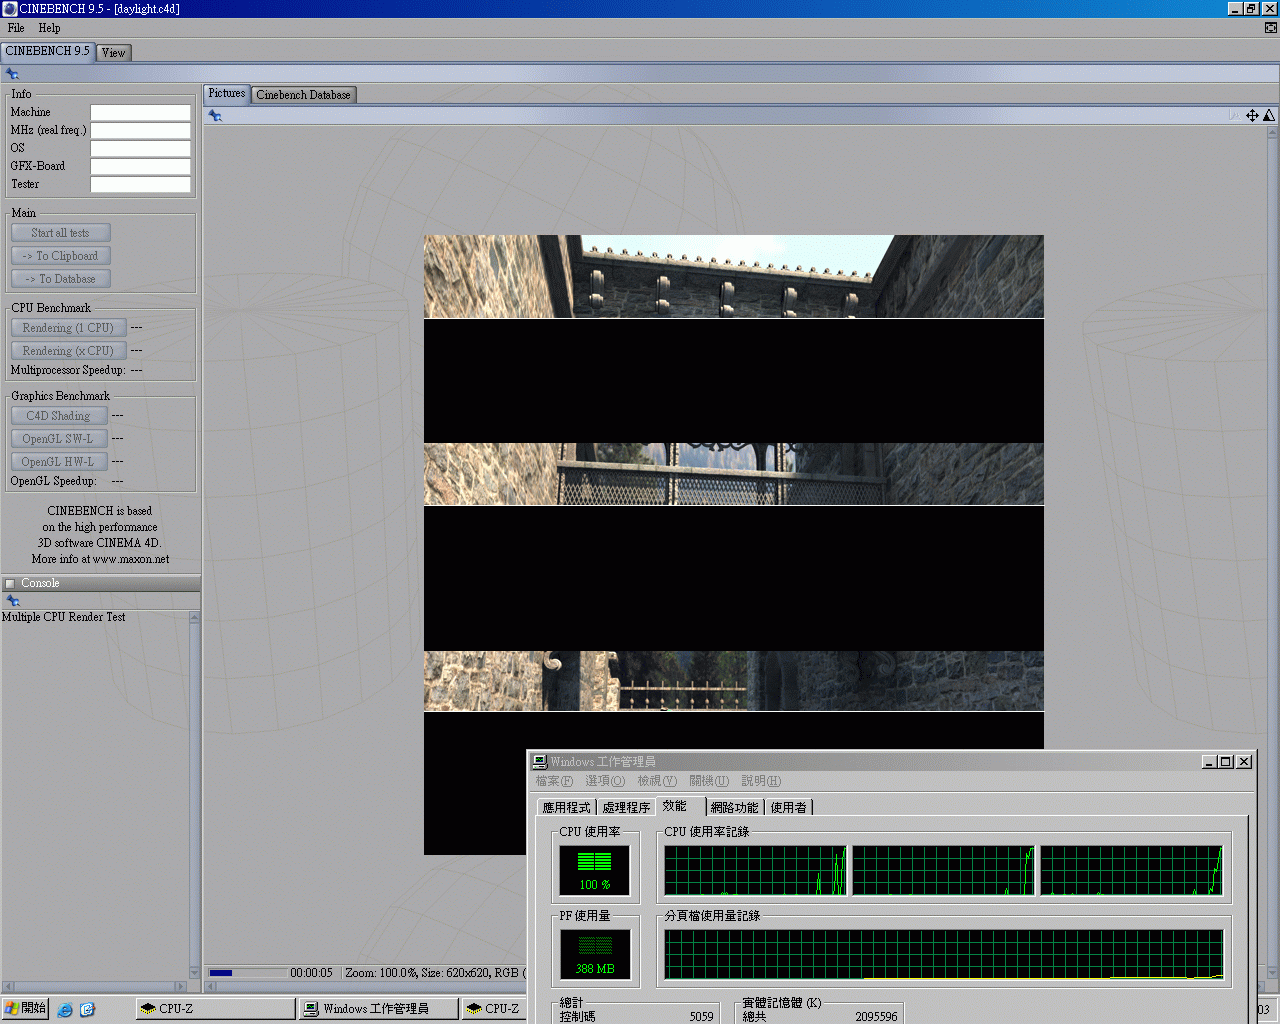Open Internet Explorer from the quick launch
1280x1024 pixels.
click(65, 1009)
